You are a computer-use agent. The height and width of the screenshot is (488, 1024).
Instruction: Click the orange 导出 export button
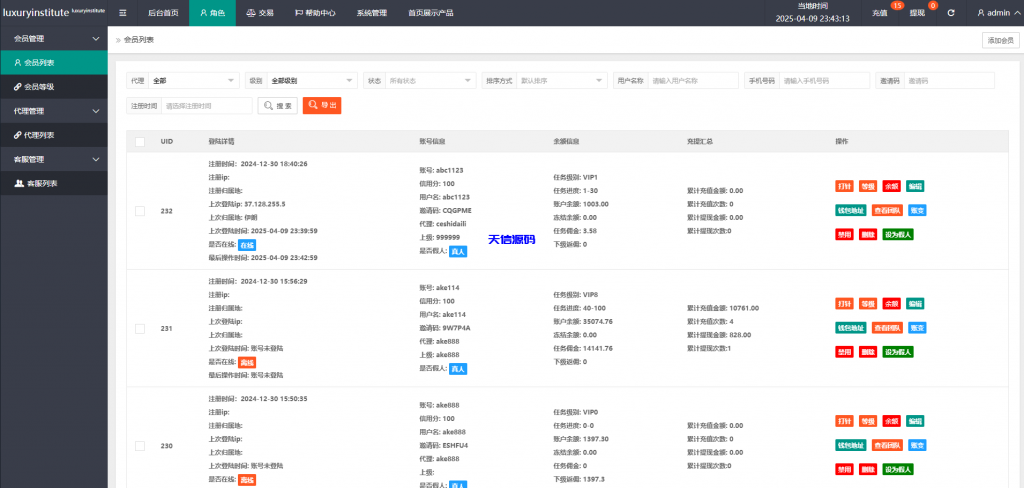[323, 105]
